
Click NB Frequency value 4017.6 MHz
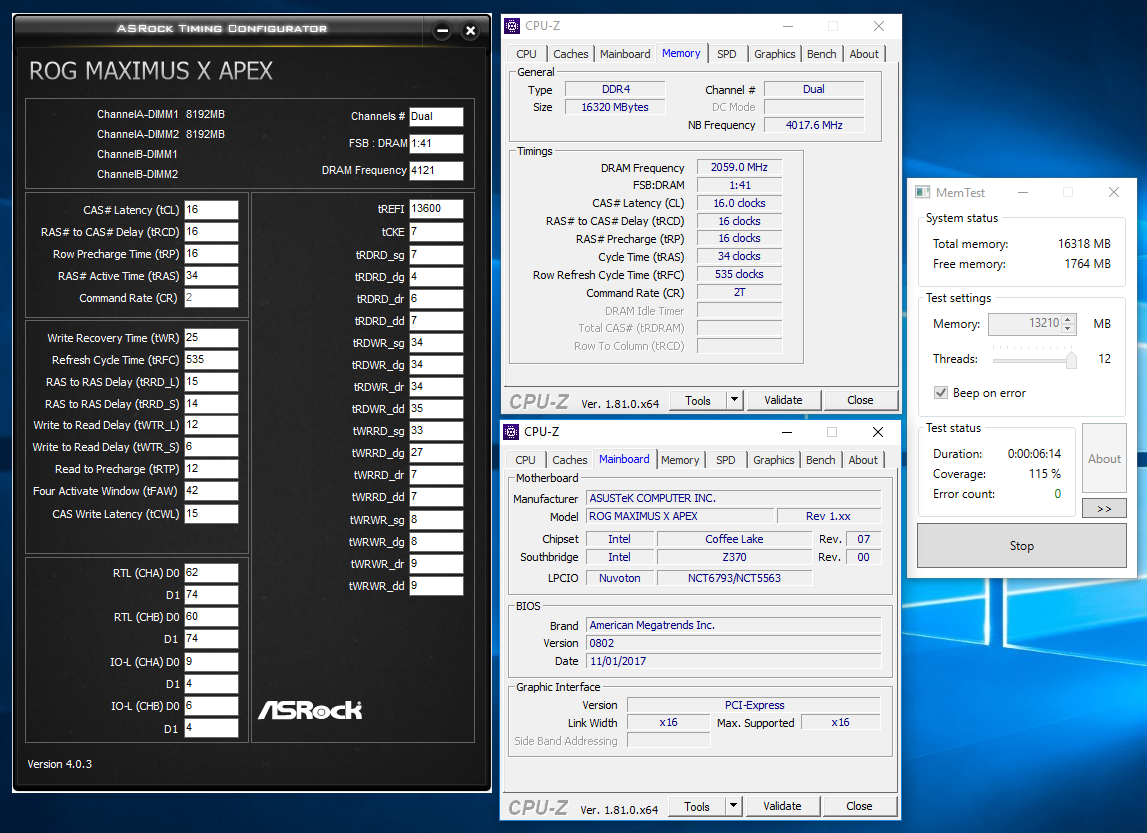[814, 125]
